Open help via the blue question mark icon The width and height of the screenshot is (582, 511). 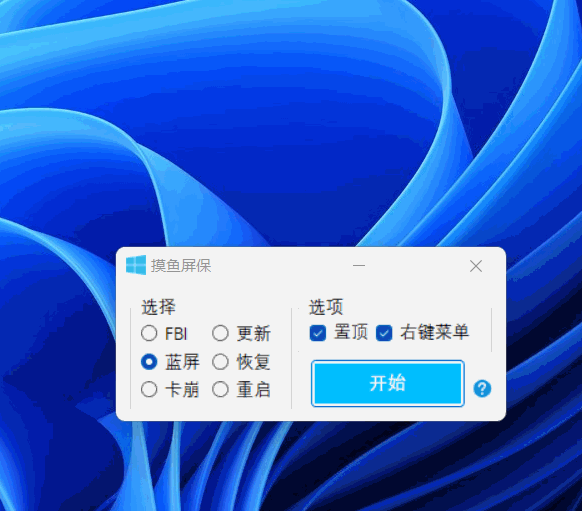(482, 389)
